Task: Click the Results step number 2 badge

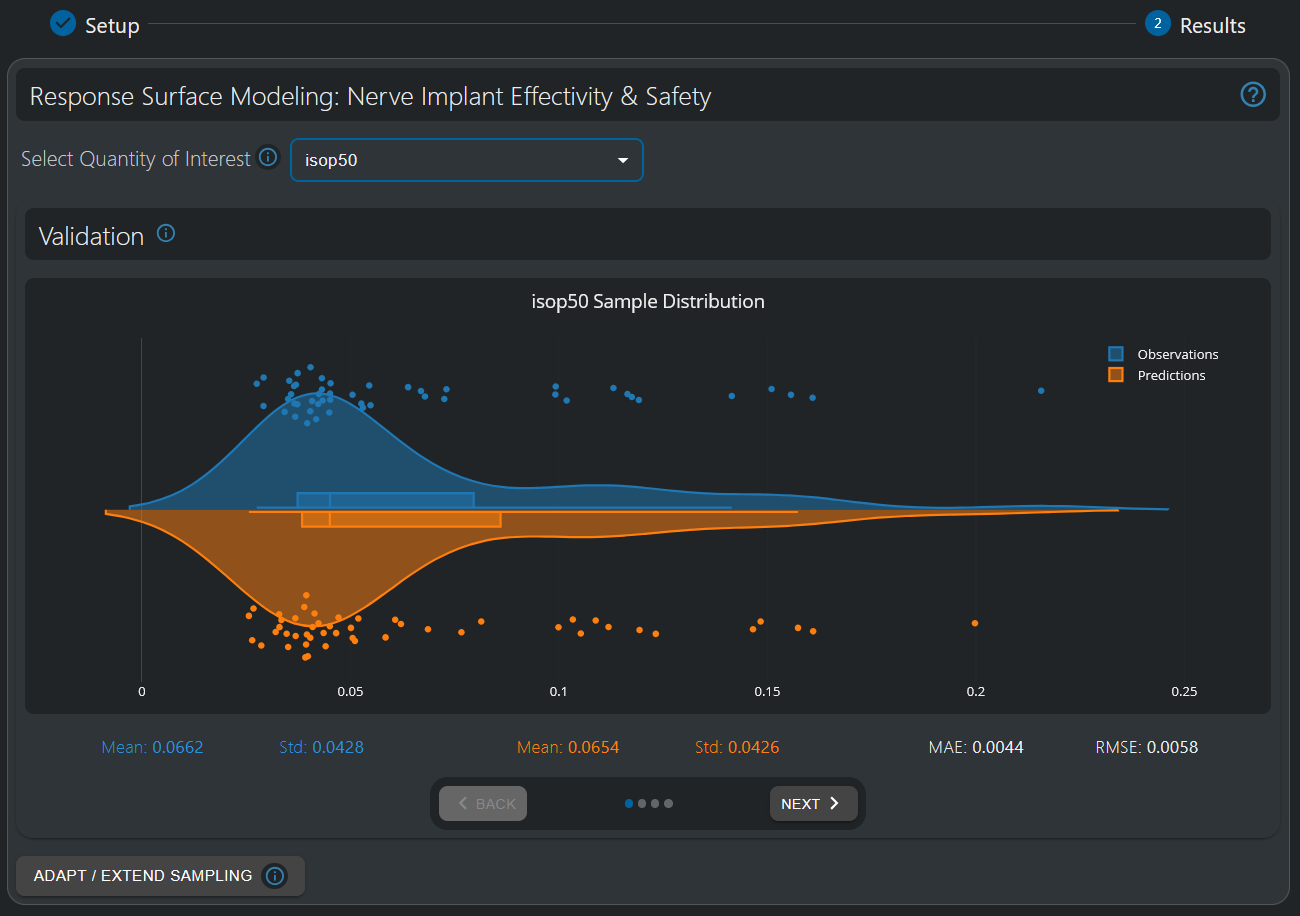Action: [x=1158, y=24]
